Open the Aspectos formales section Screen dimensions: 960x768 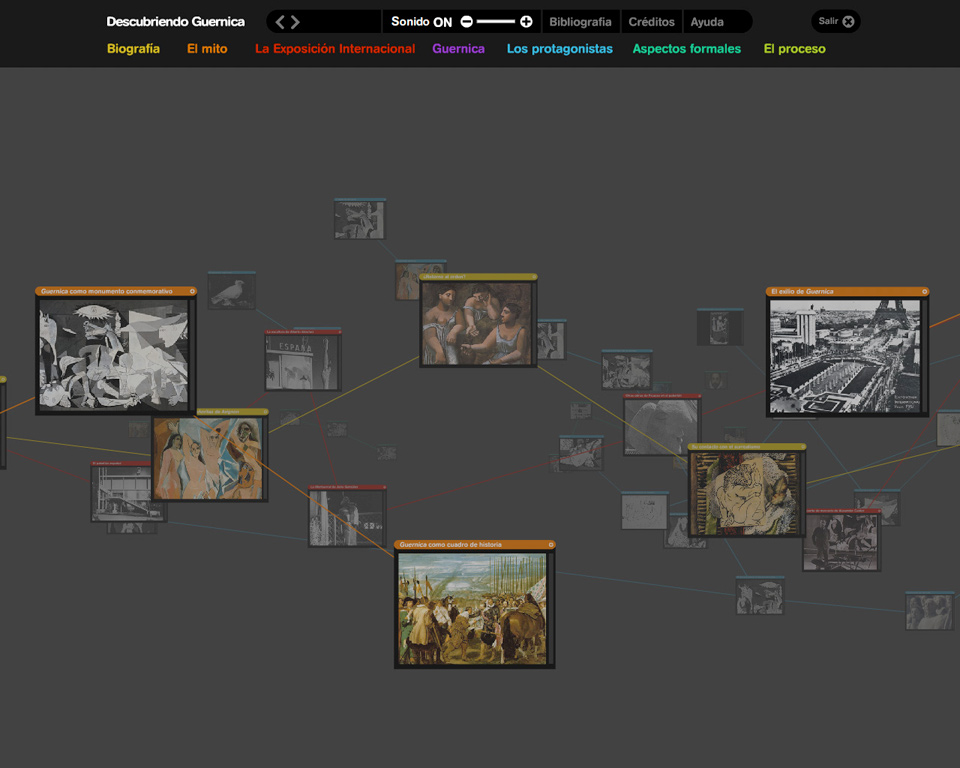click(686, 49)
